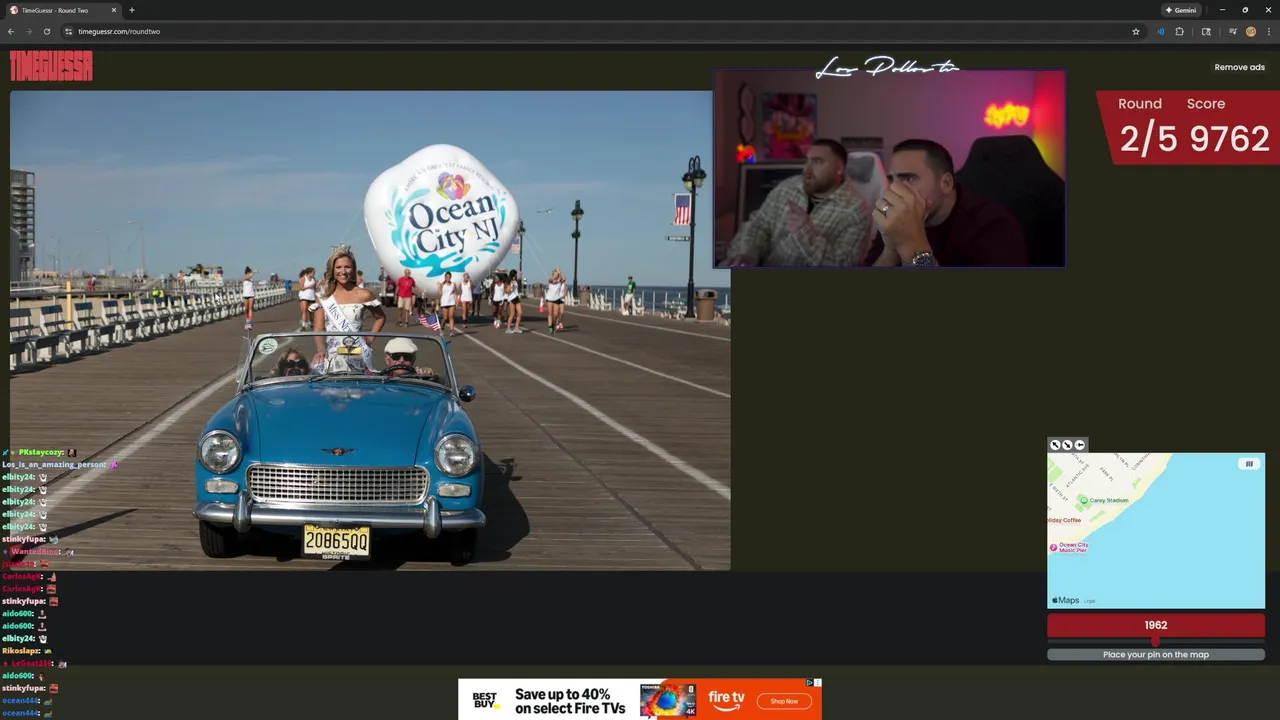Open Chrome's three-dot menu

pyautogui.click(x=1269, y=31)
